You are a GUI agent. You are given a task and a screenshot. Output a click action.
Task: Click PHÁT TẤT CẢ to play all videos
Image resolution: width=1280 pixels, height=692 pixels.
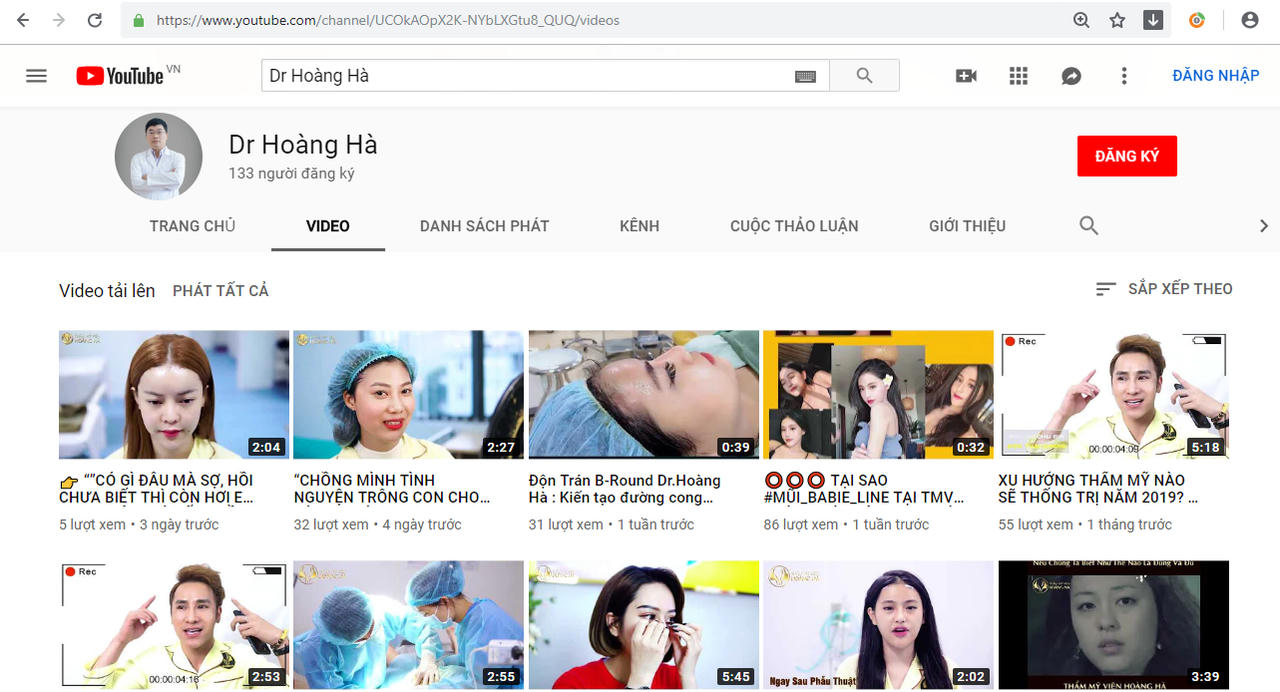click(220, 290)
